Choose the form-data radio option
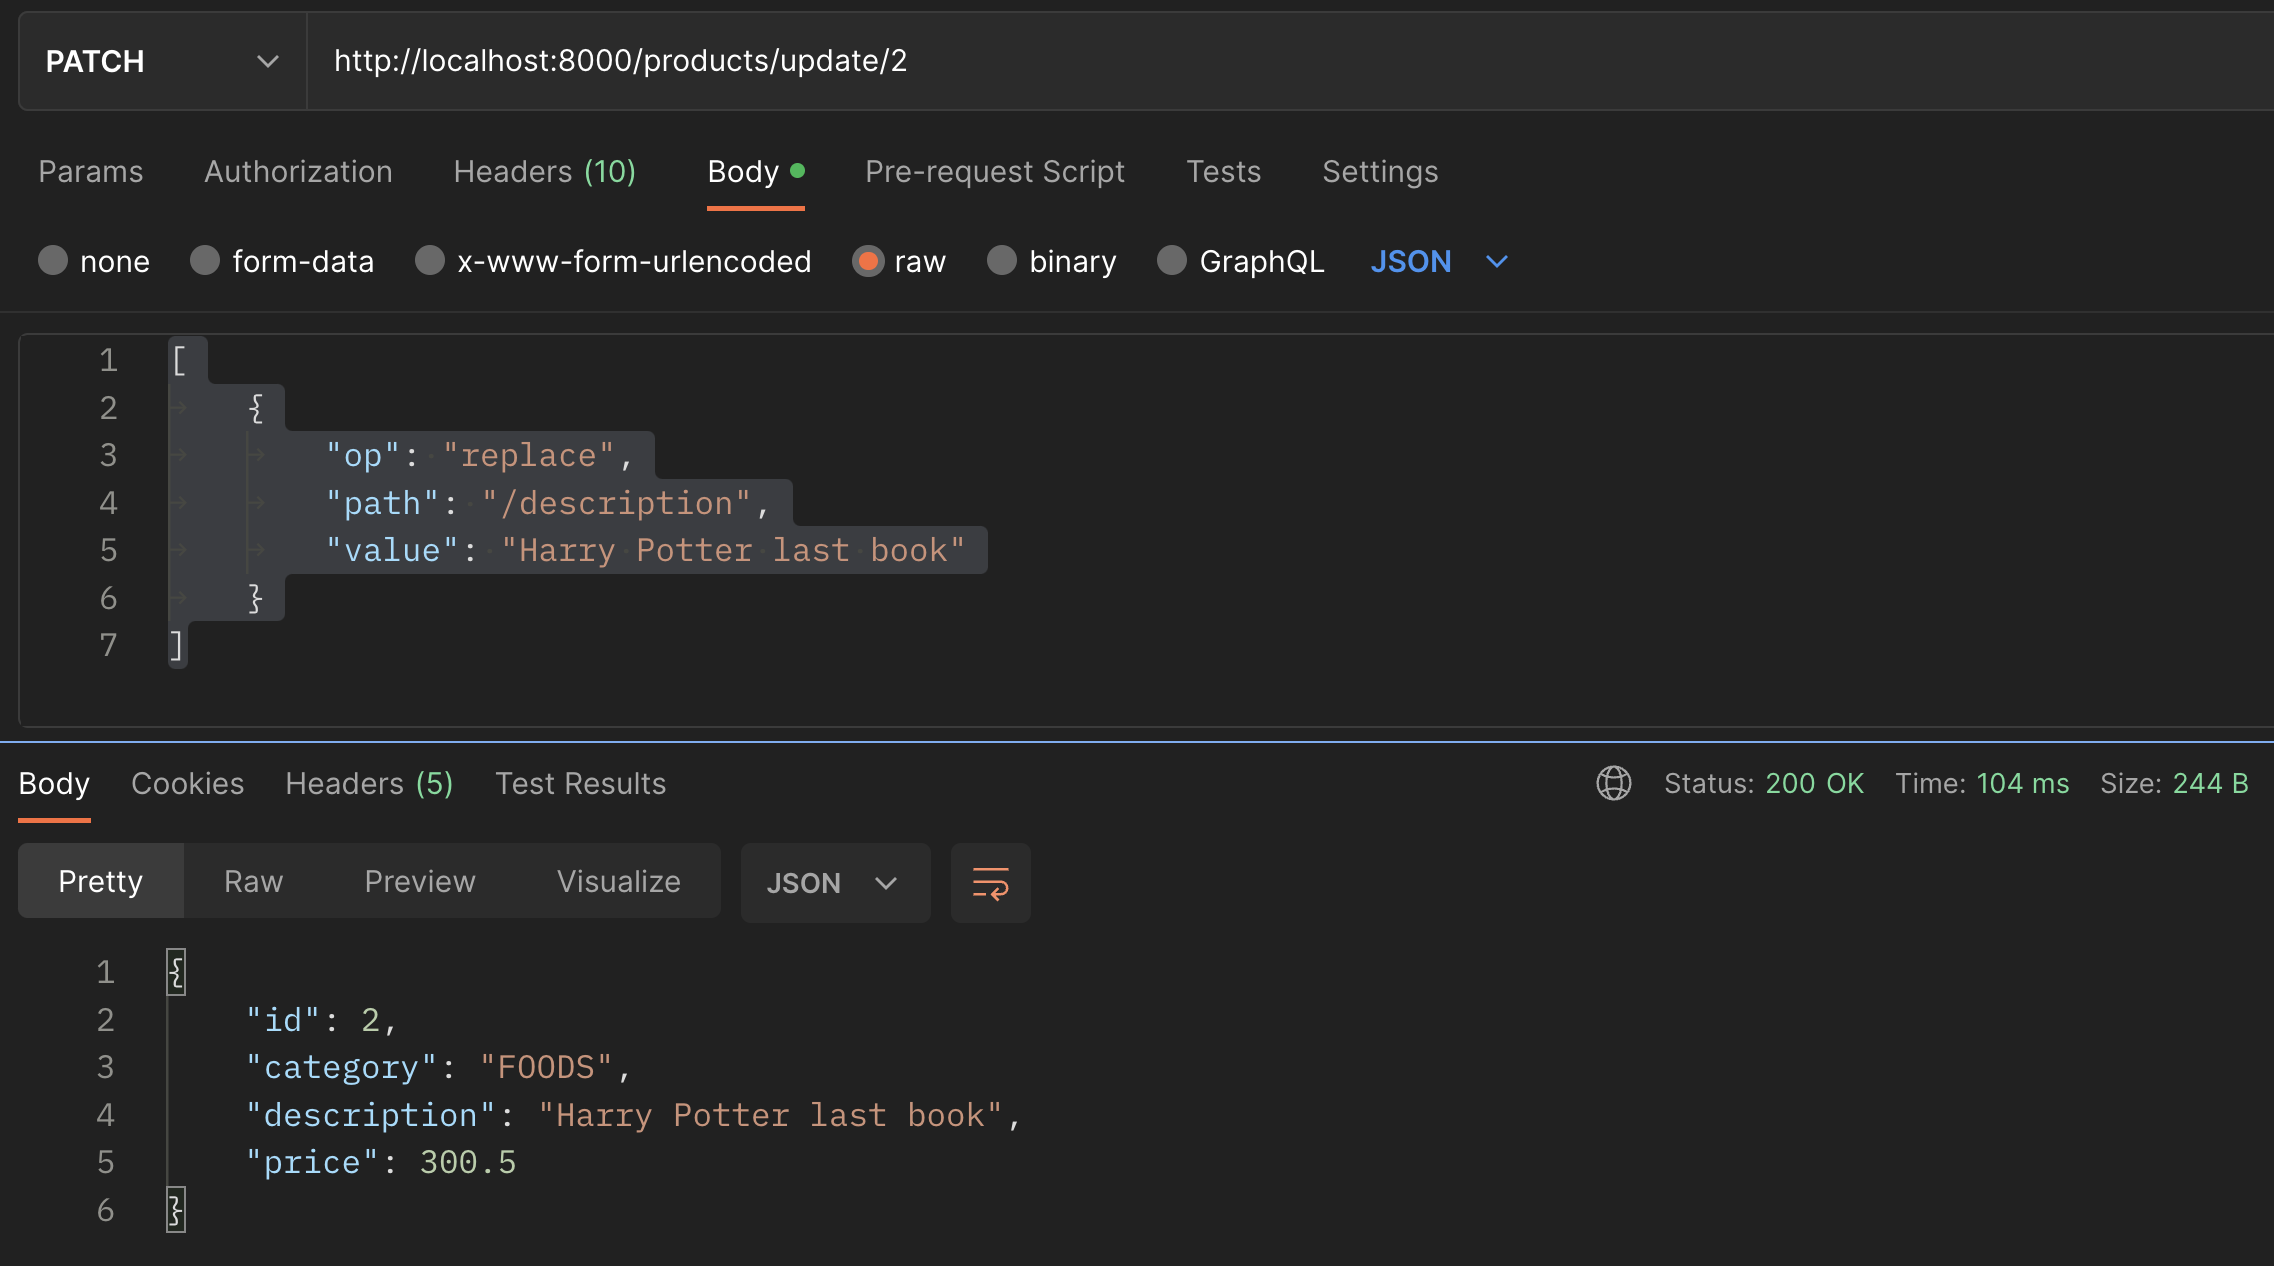 (x=205, y=261)
